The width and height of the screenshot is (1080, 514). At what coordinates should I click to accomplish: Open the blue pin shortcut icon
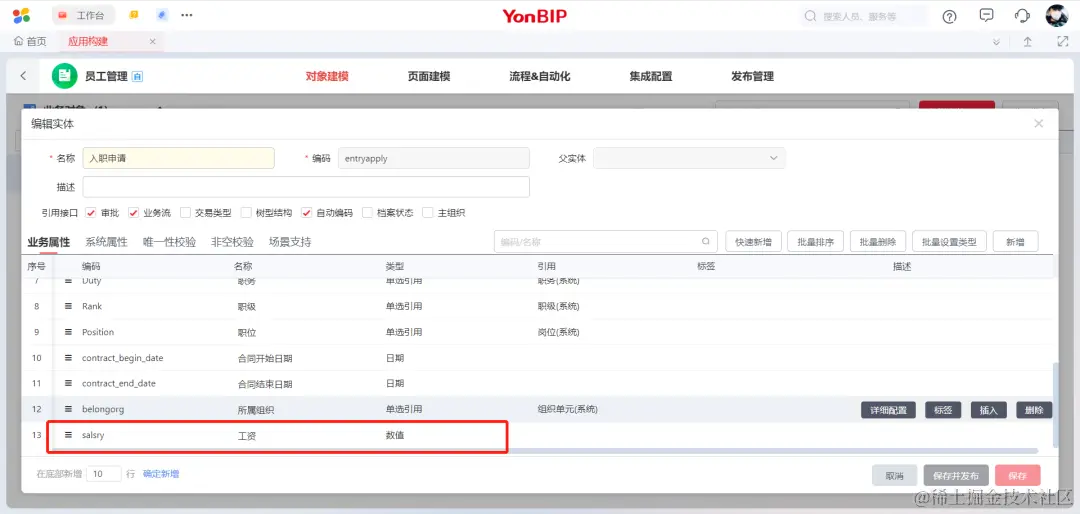coord(162,14)
